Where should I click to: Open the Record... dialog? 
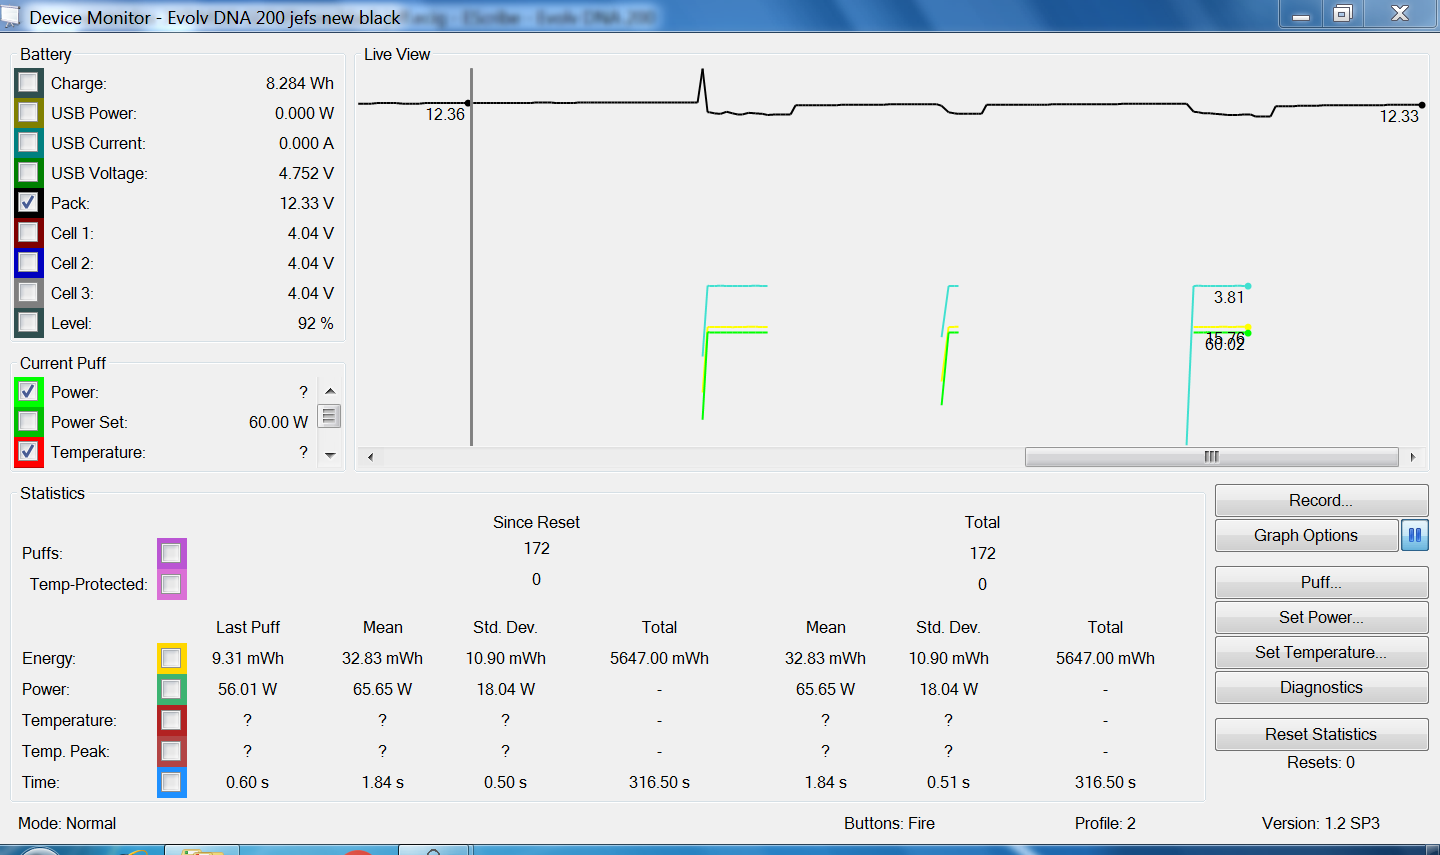pos(1320,501)
